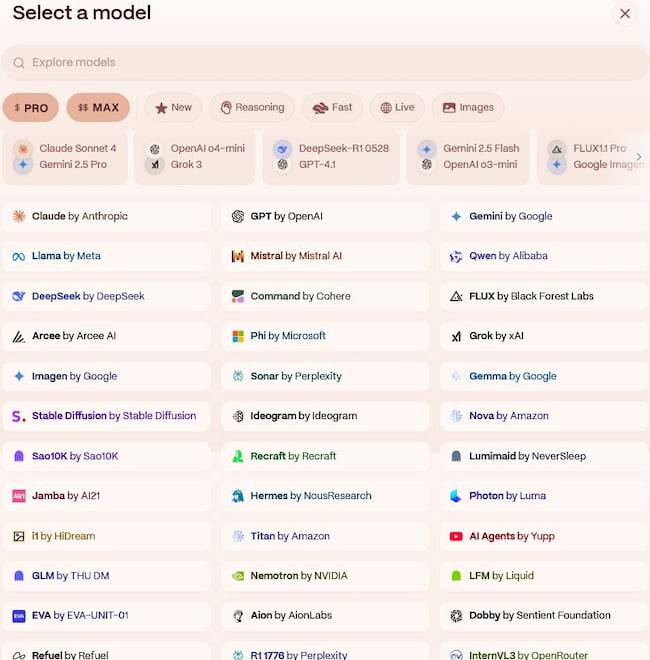Click the FLUX triangle icon in the list
Viewport: 650px width, 660px height.
tap(456, 296)
